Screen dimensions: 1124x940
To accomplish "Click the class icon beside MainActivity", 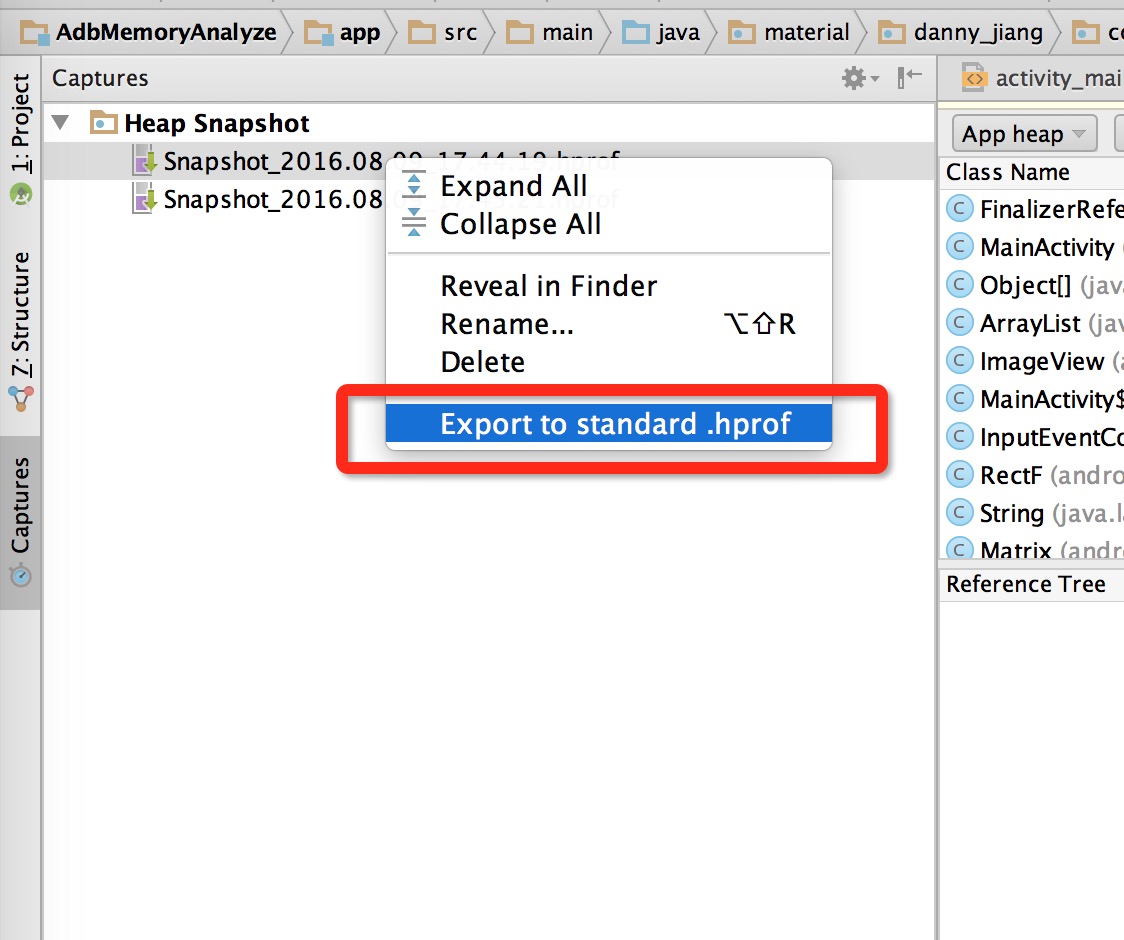I will tap(959, 247).
